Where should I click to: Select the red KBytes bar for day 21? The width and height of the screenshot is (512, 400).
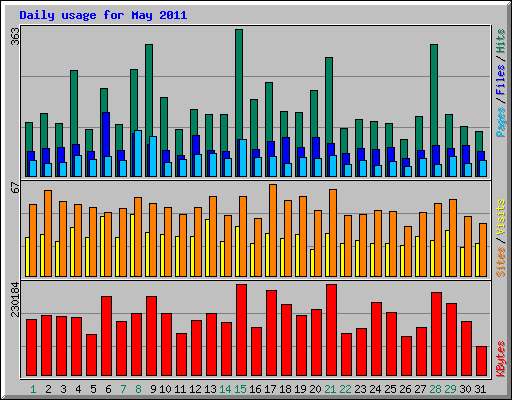coord(331,330)
